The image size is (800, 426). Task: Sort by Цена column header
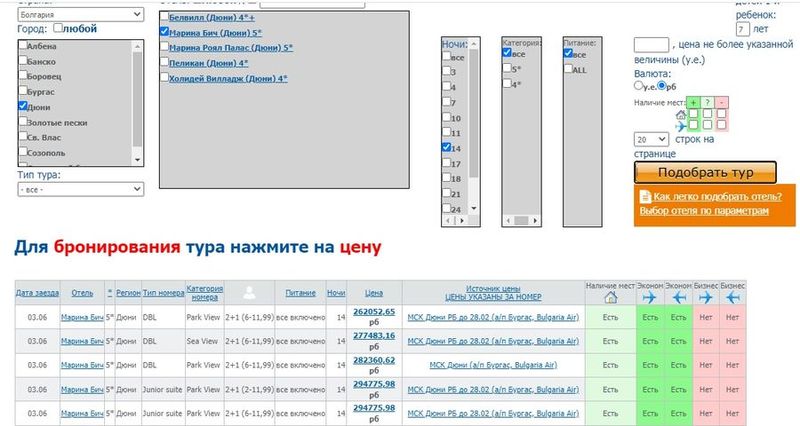tap(374, 293)
